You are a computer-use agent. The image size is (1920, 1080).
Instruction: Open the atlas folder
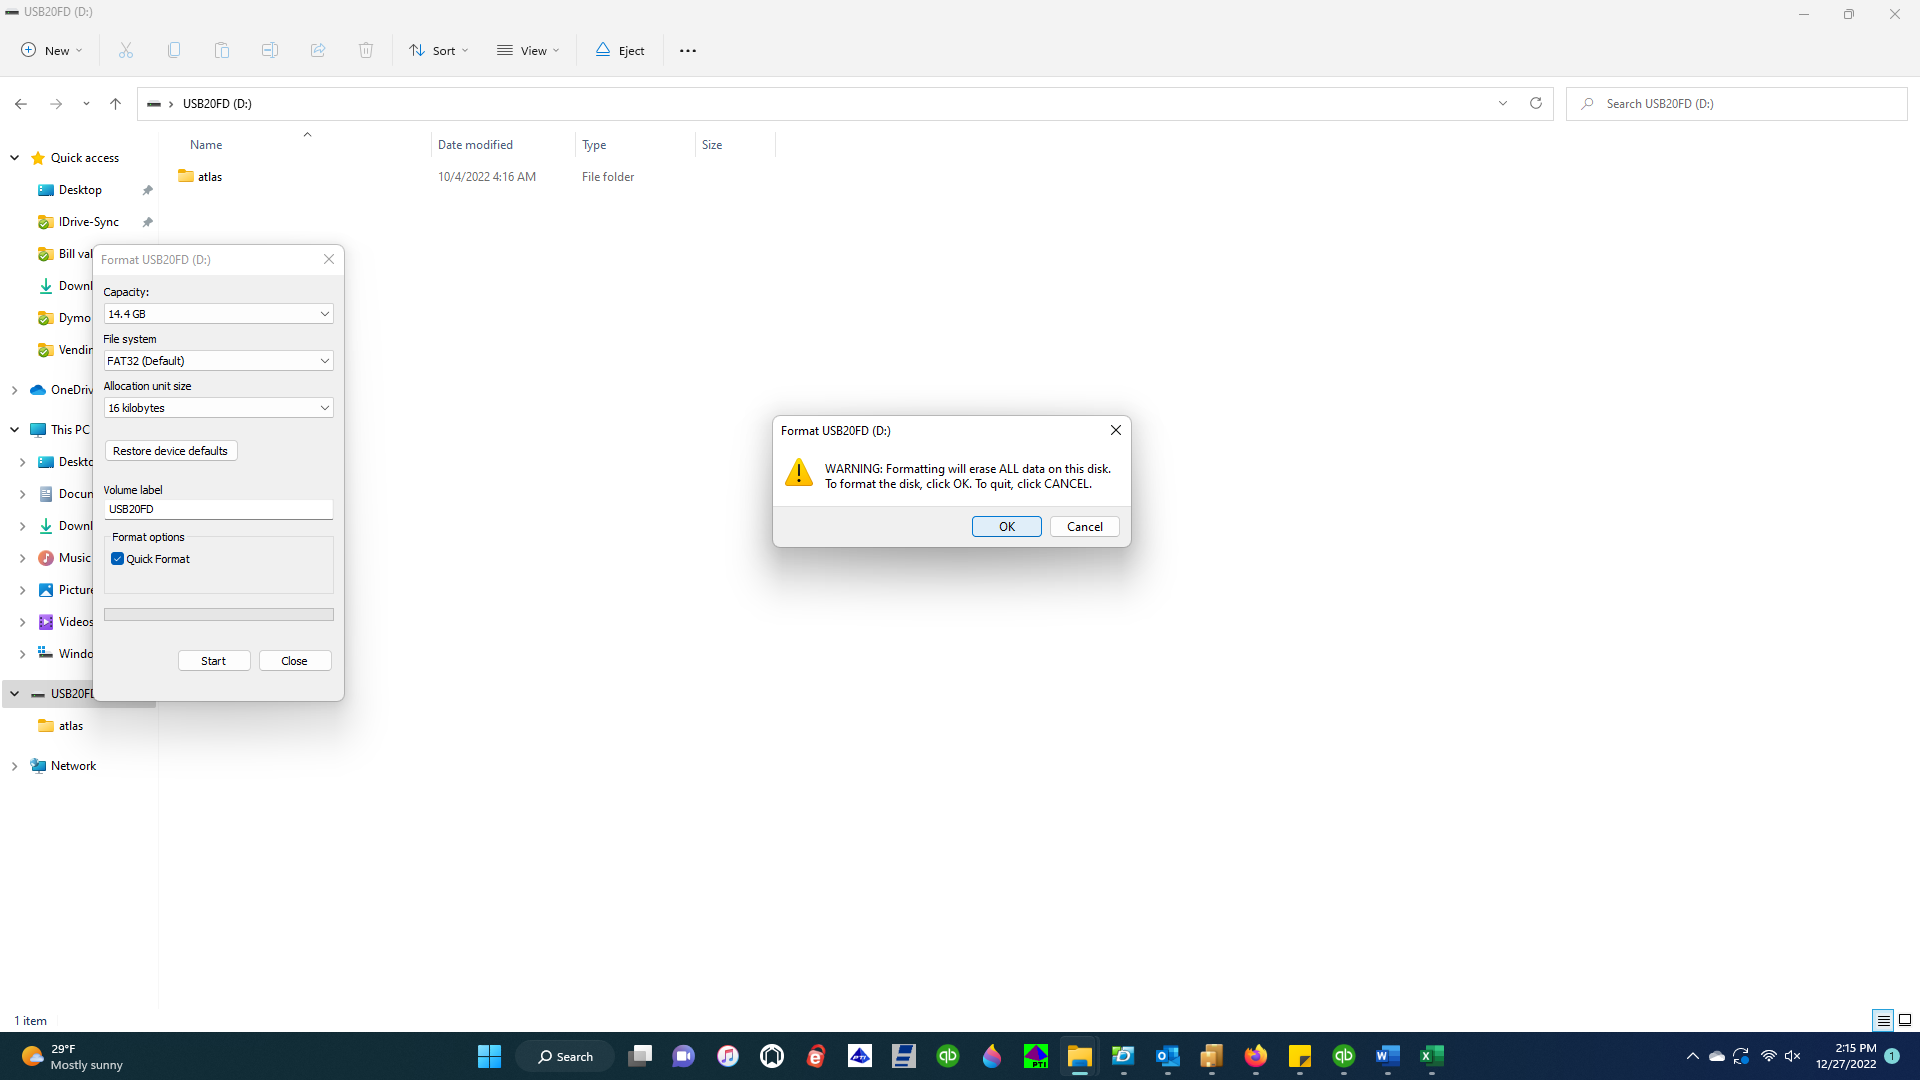[211, 176]
